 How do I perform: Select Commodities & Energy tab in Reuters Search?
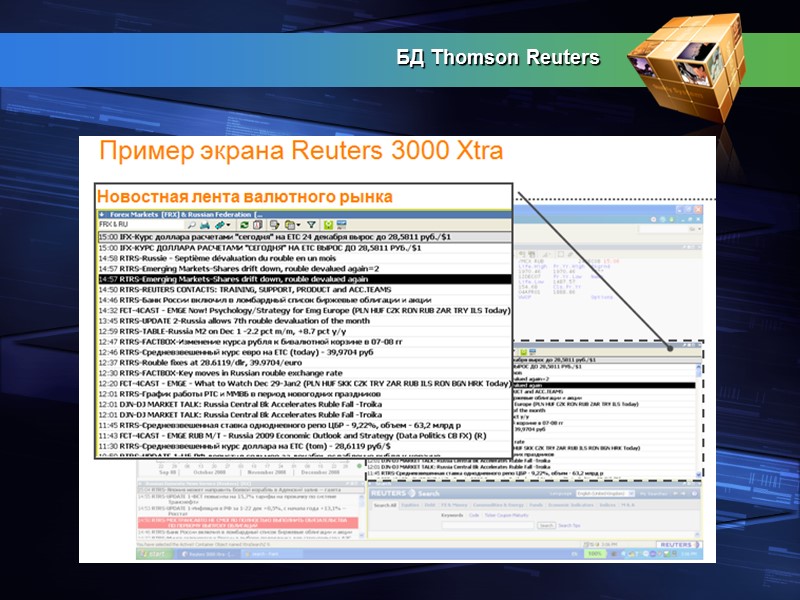(x=498, y=505)
